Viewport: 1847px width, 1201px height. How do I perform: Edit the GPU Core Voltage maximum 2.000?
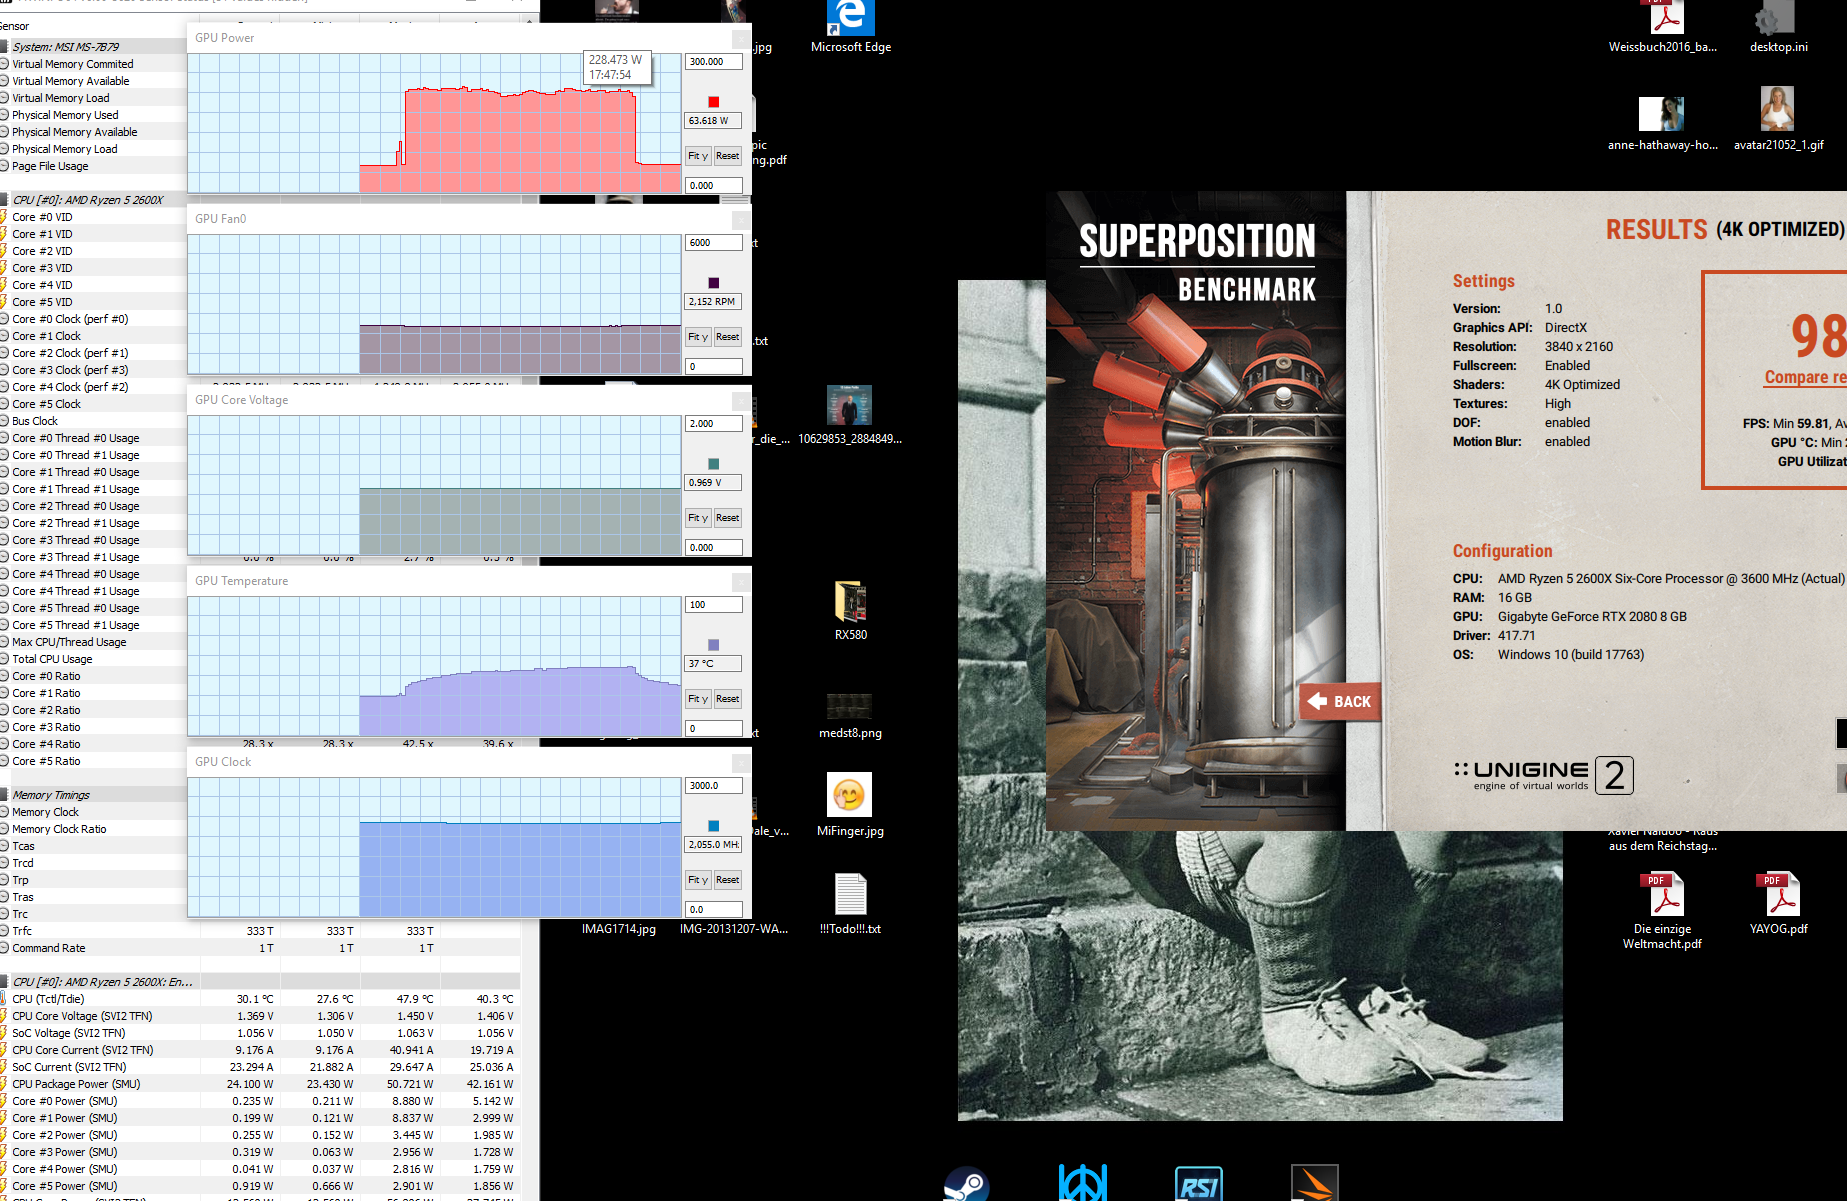point(714,424)
